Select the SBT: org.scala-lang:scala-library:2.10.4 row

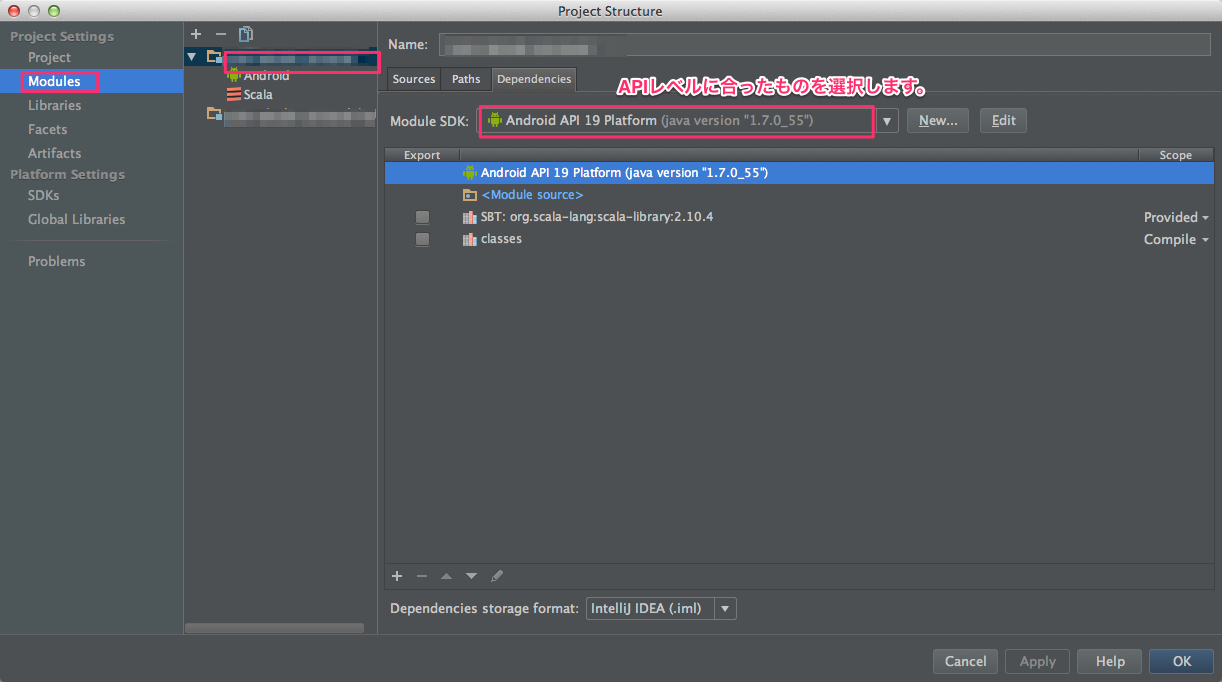(799, 217)
